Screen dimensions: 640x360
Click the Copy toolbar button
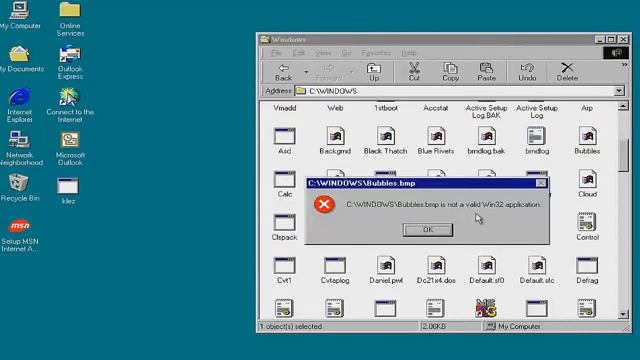[451, 72]
